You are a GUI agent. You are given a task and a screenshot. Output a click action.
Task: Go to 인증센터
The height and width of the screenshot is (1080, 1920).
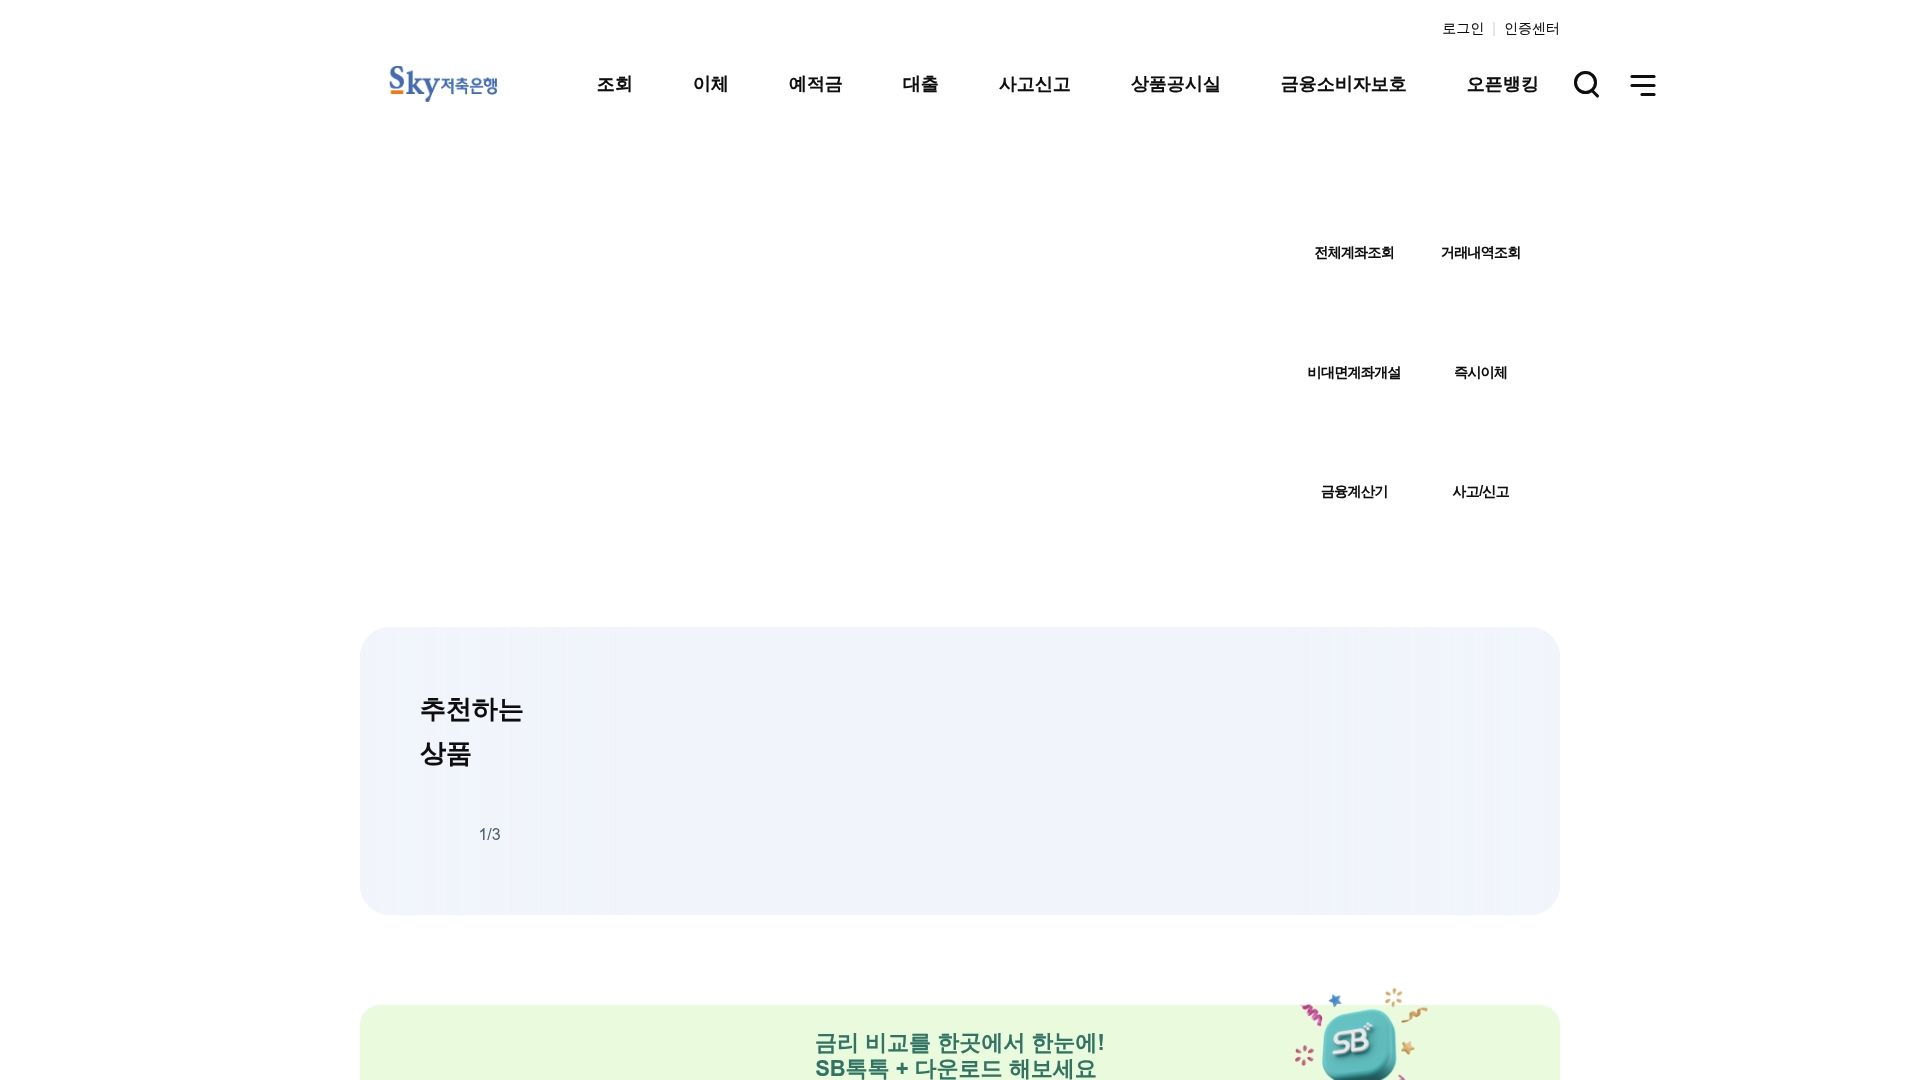pyautogui.click(x=1532, y=29)
